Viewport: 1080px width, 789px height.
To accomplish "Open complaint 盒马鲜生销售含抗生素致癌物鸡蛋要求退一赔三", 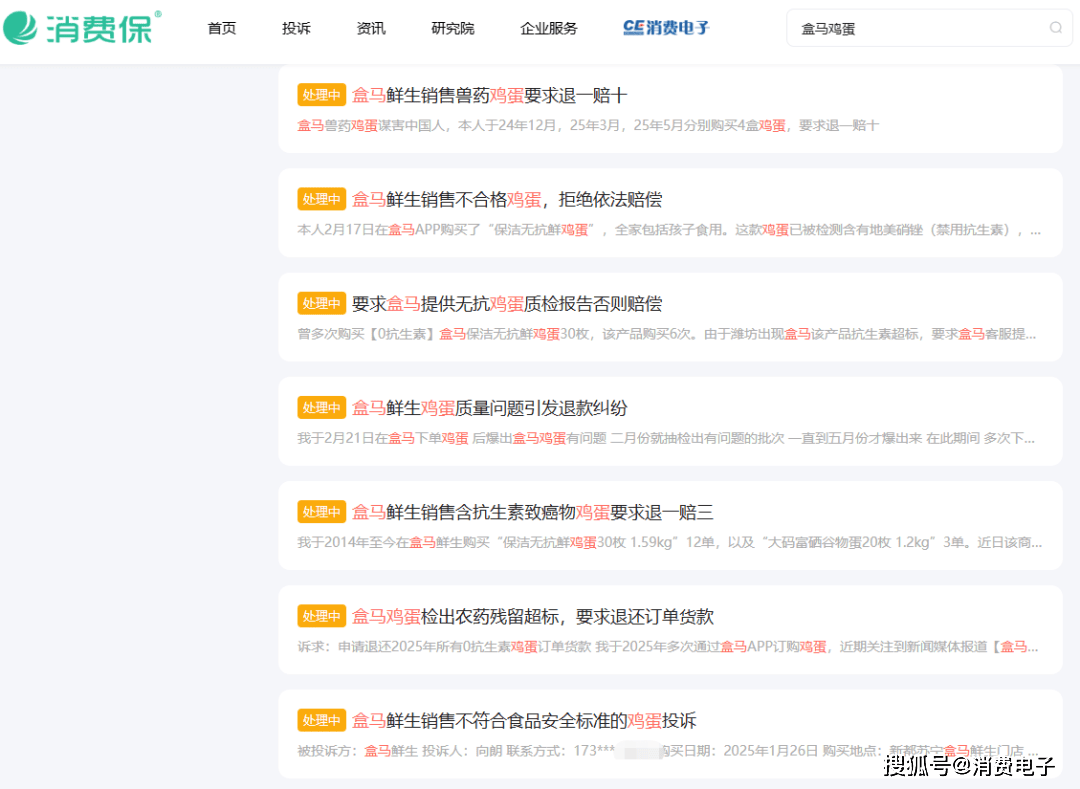I will pyautogui.click(x=532, y=512).
